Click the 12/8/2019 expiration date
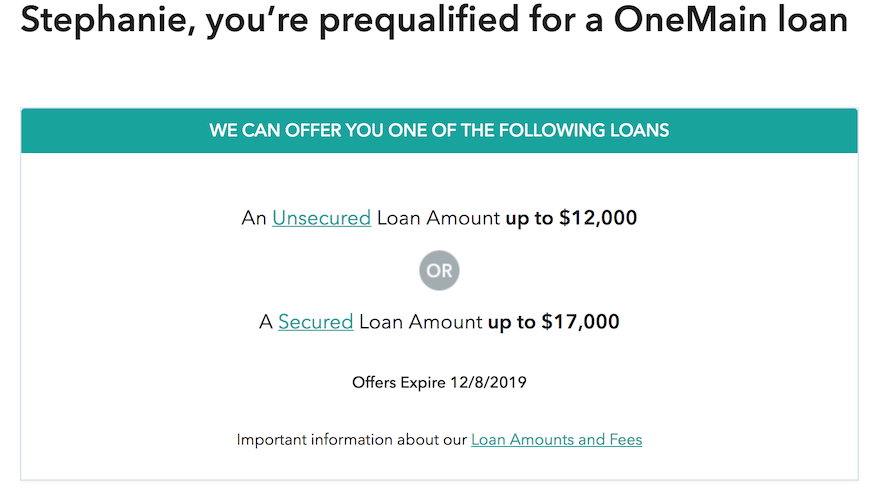This screenshot has width=880, height=494. pyautogui.click(x=488, y=383)
